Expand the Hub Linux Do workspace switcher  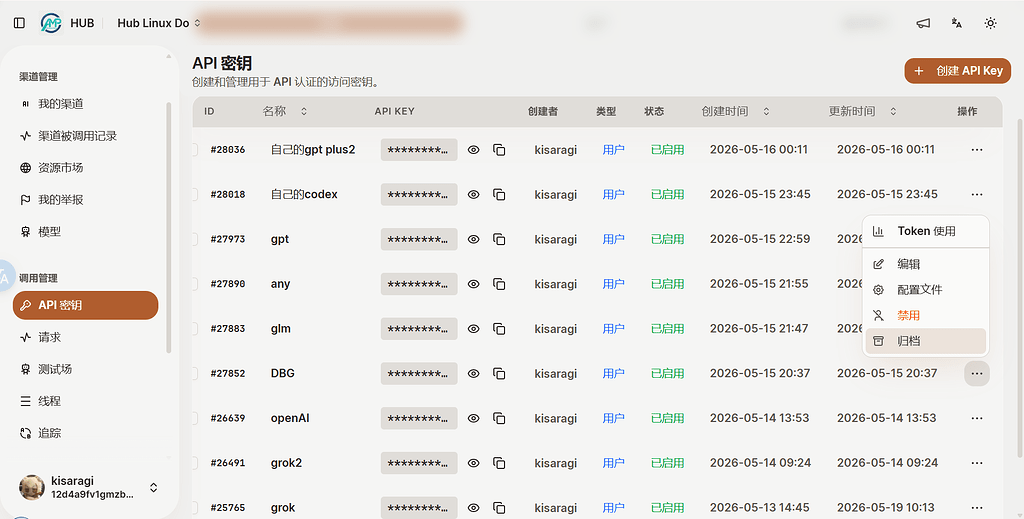tap(159, 23)
